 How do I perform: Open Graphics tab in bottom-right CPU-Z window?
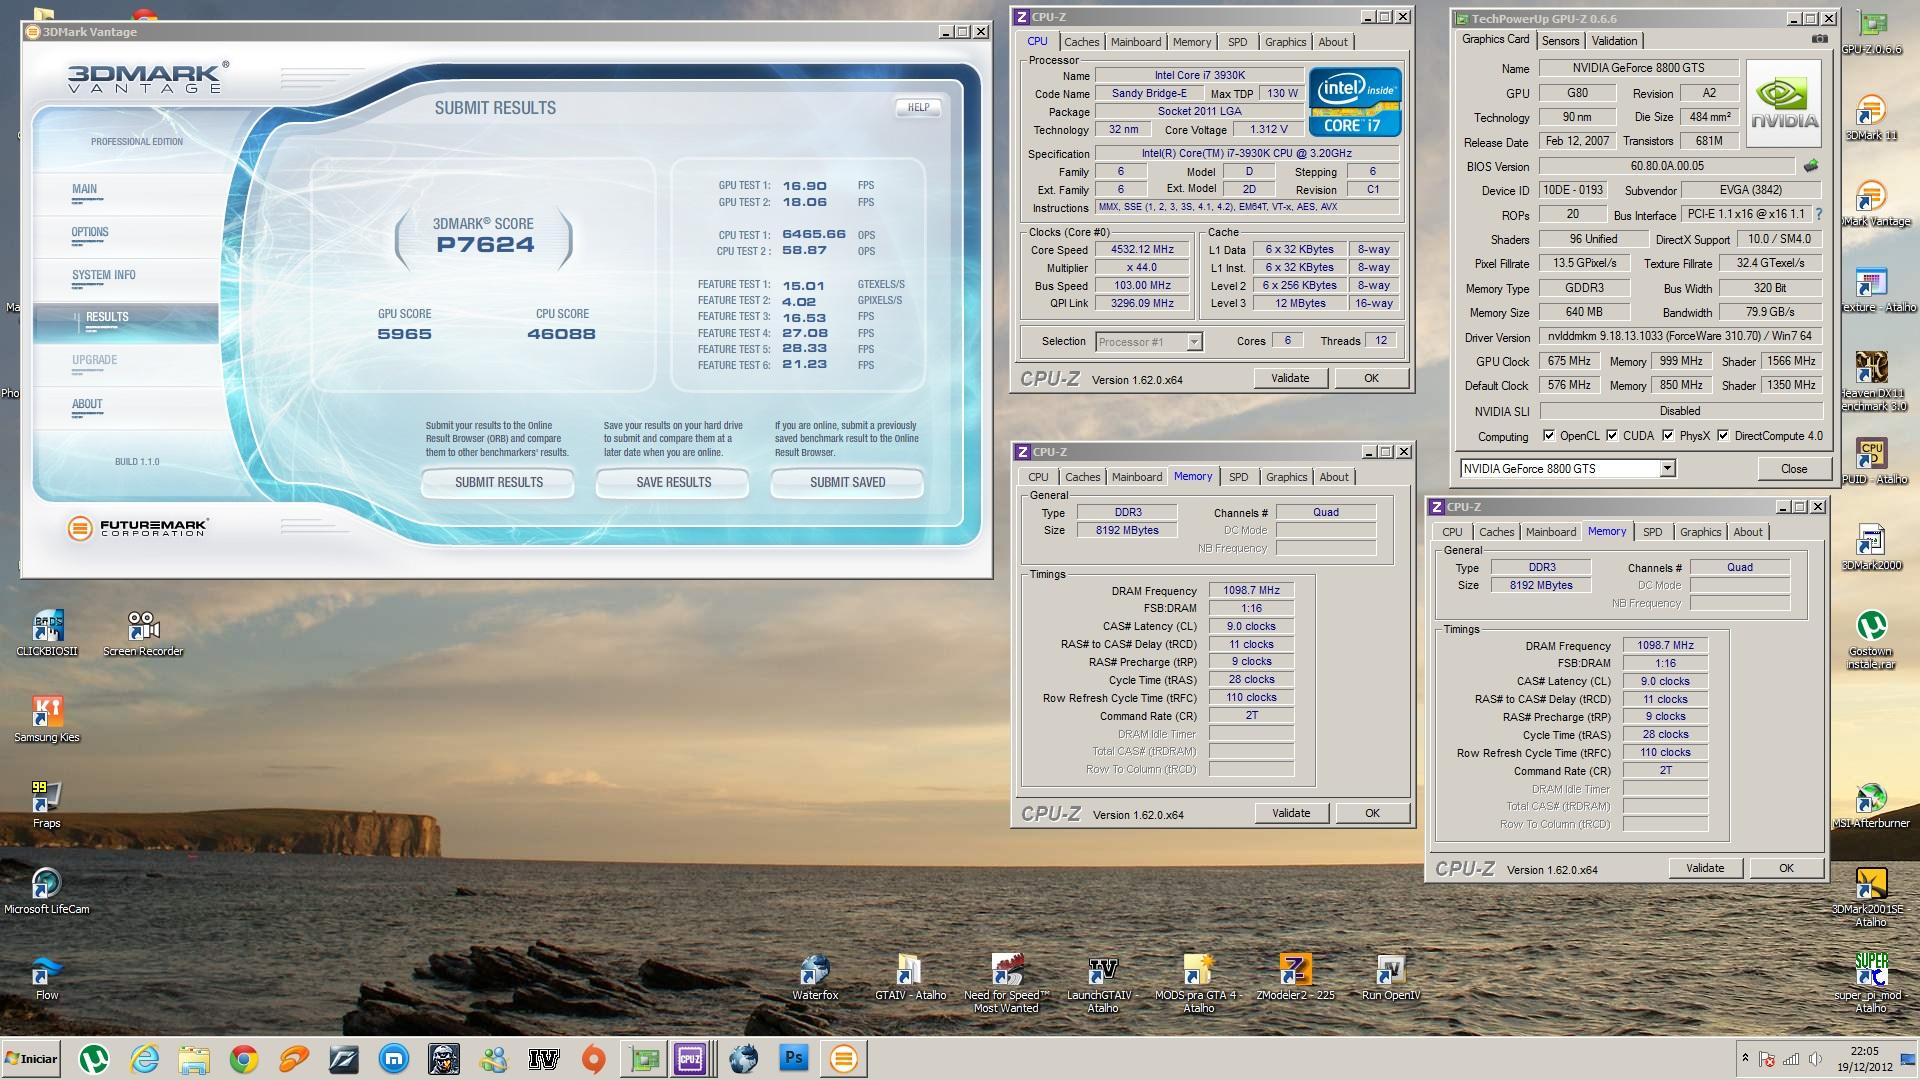tap(1700, 532)
